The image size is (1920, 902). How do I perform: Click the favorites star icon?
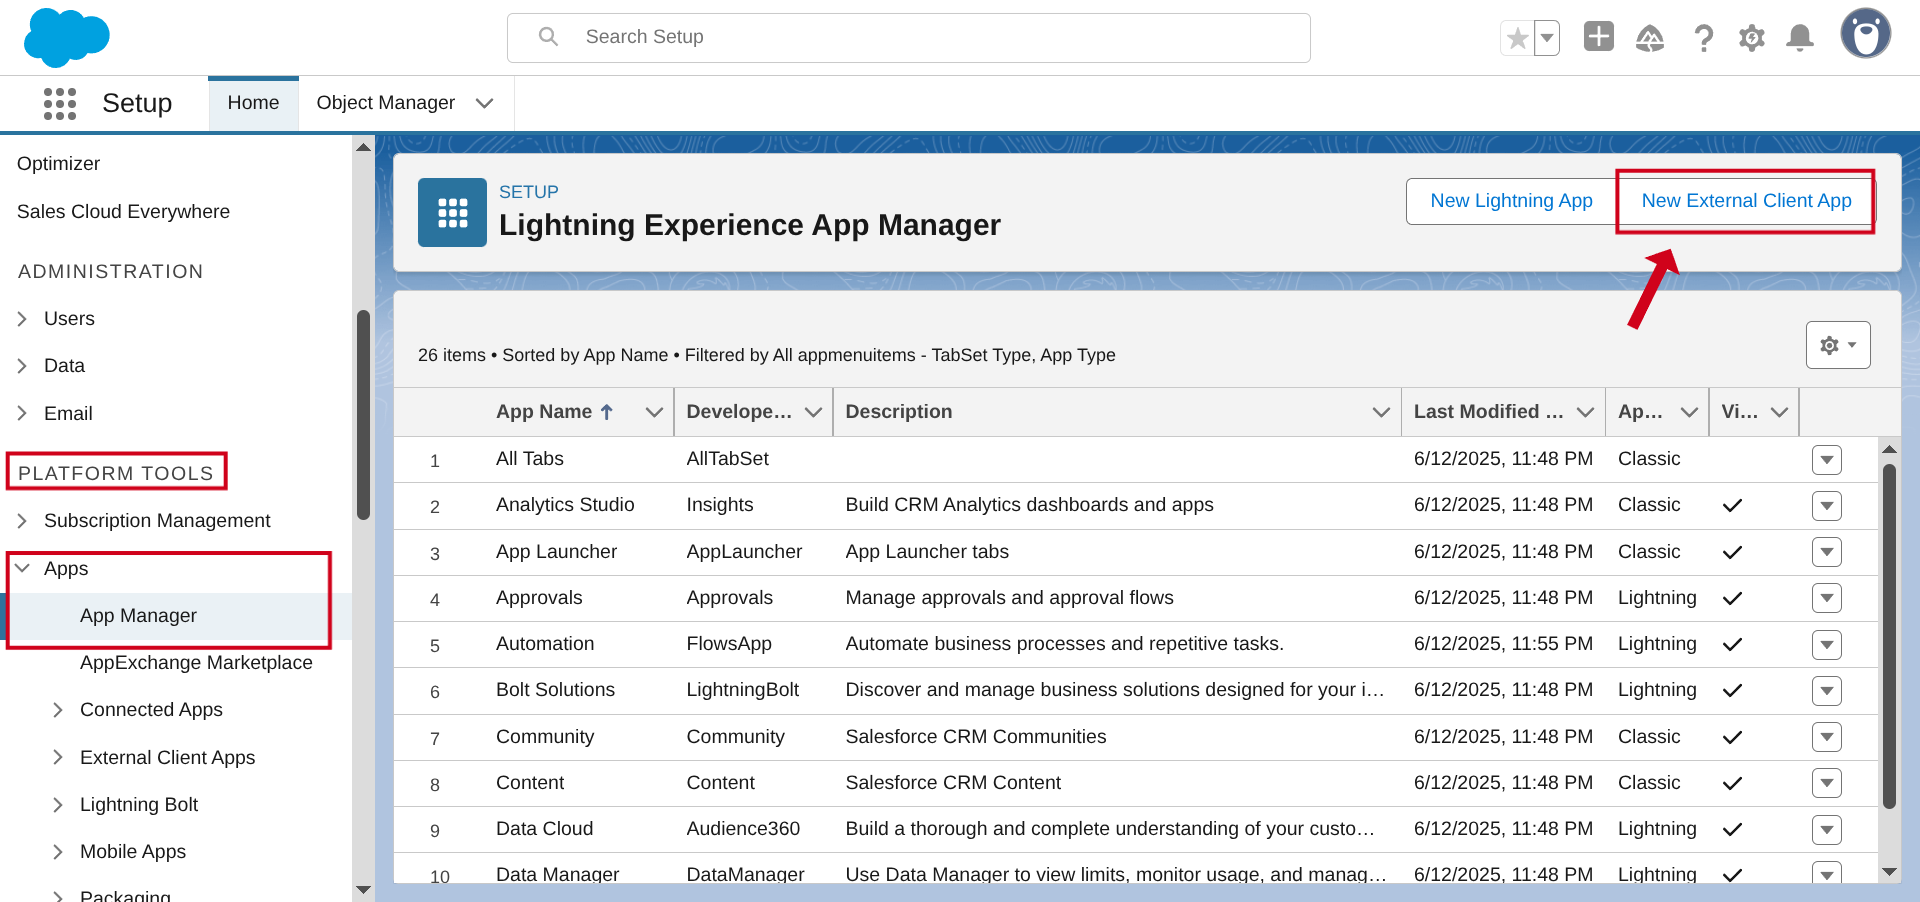pos(1517,38)
